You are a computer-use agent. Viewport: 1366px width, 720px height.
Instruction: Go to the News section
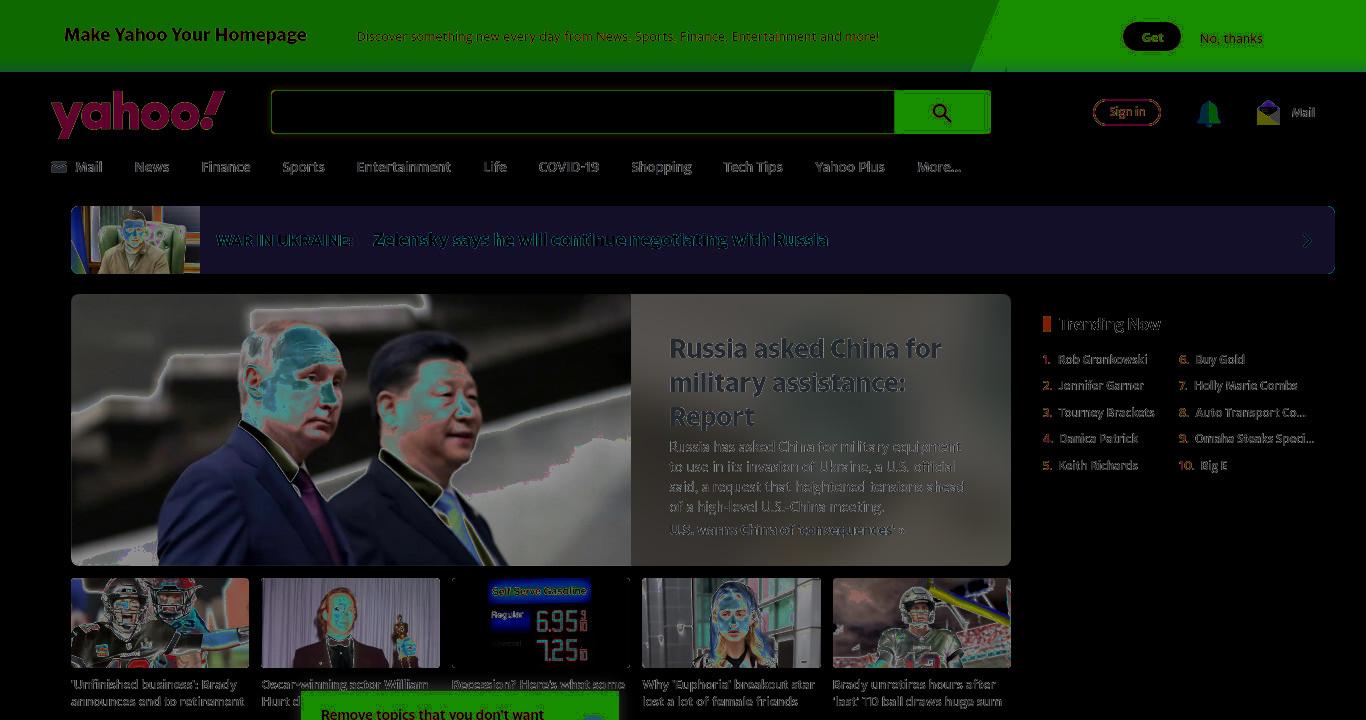(152, 167)
